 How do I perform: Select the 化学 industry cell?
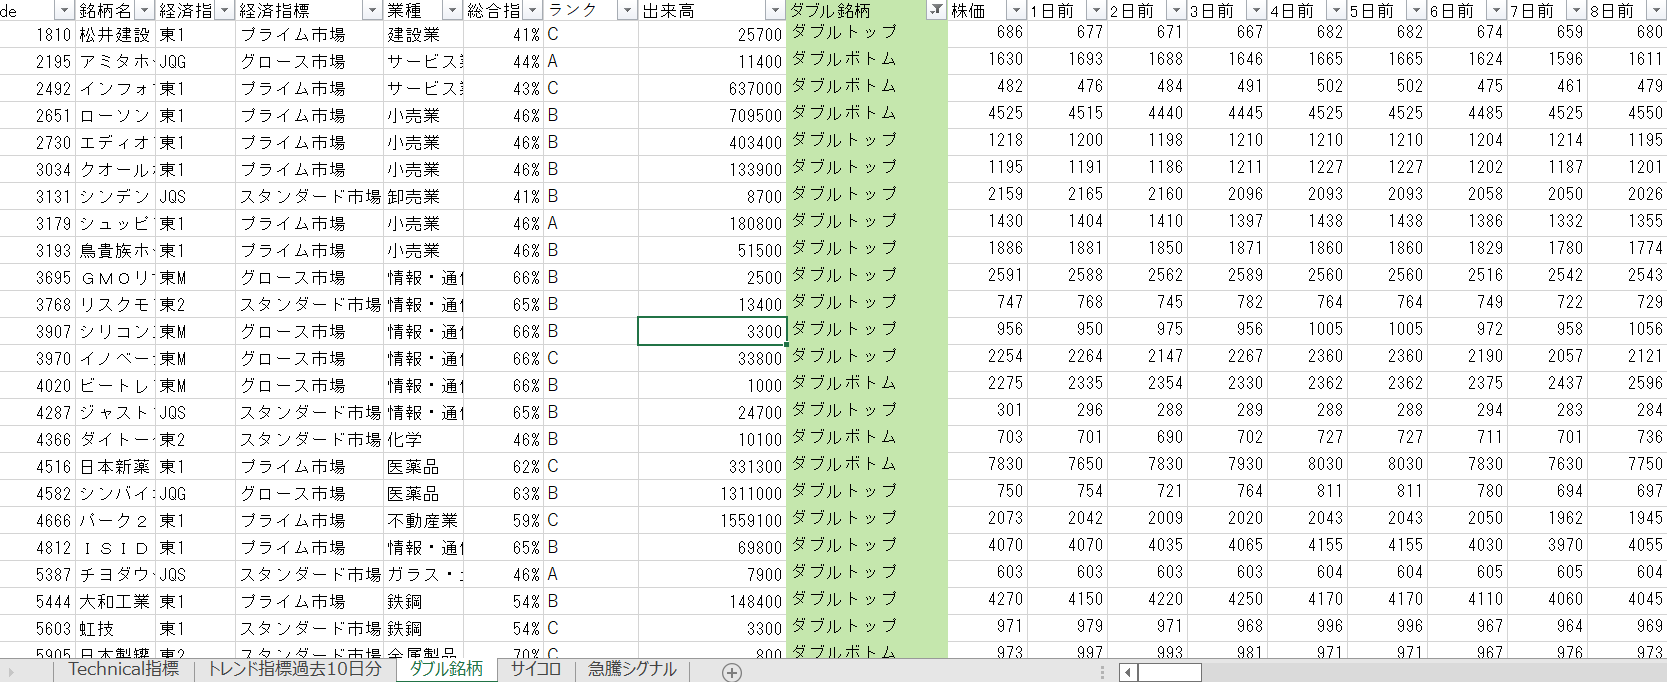point(424,439)
